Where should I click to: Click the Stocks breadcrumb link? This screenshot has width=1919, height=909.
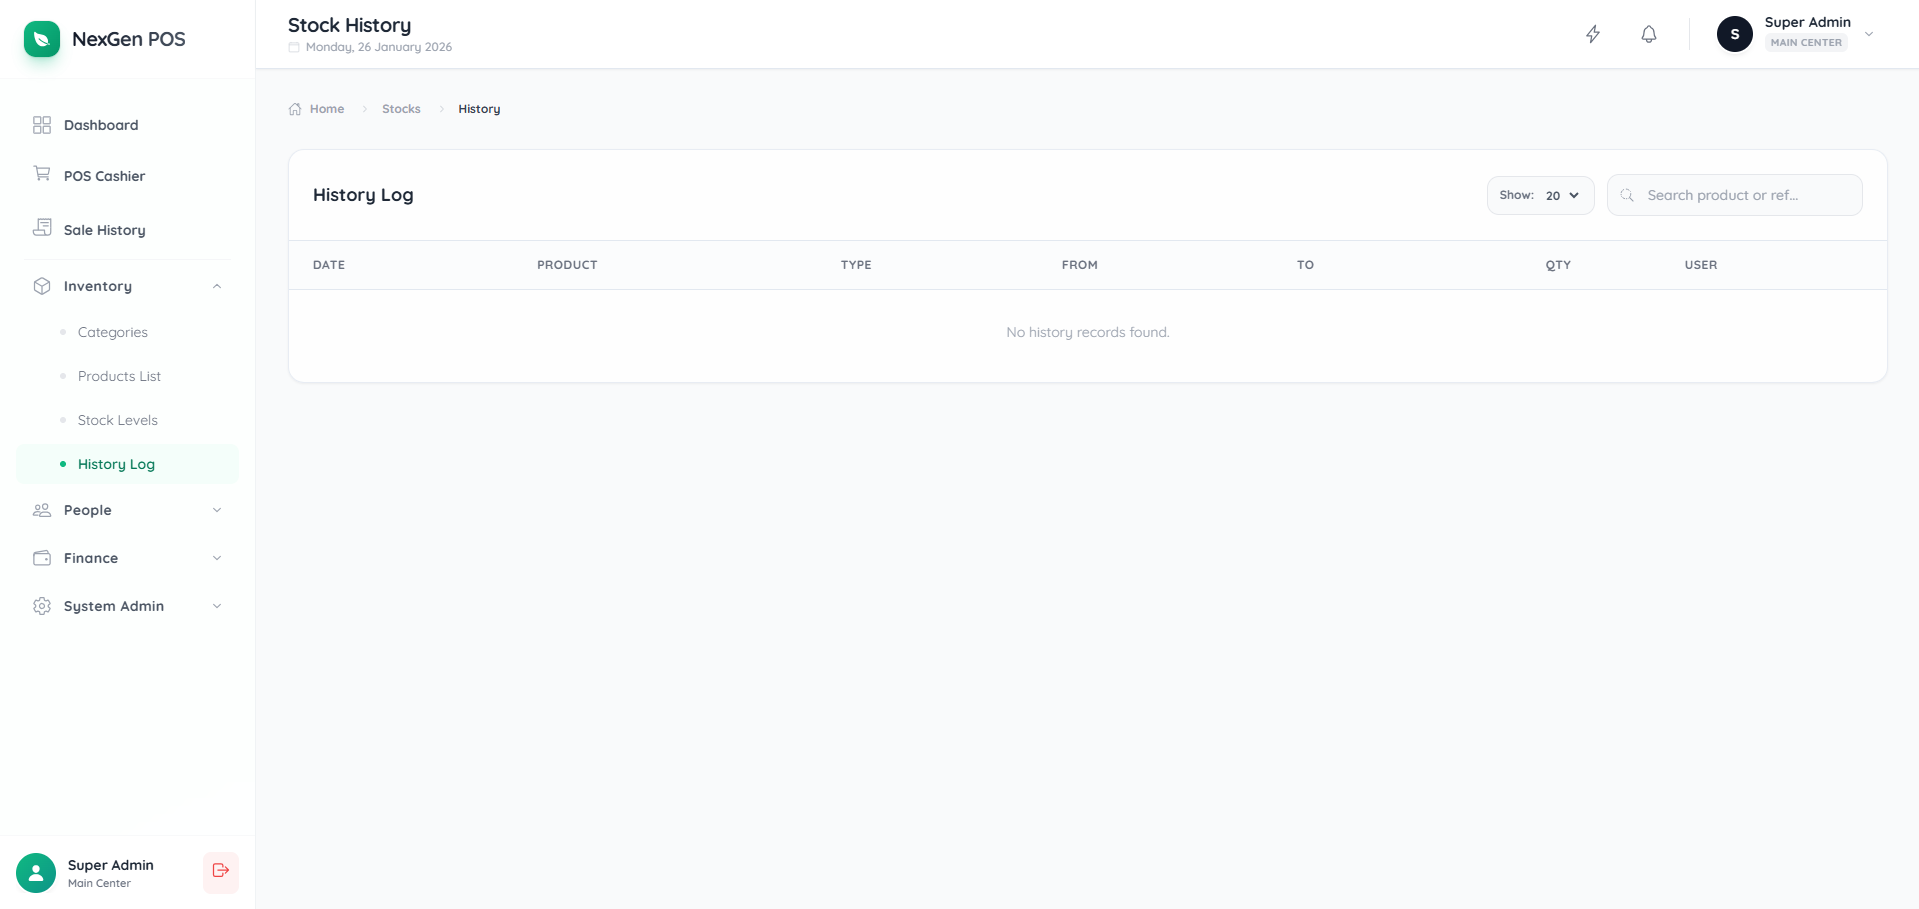click(400, 108)
